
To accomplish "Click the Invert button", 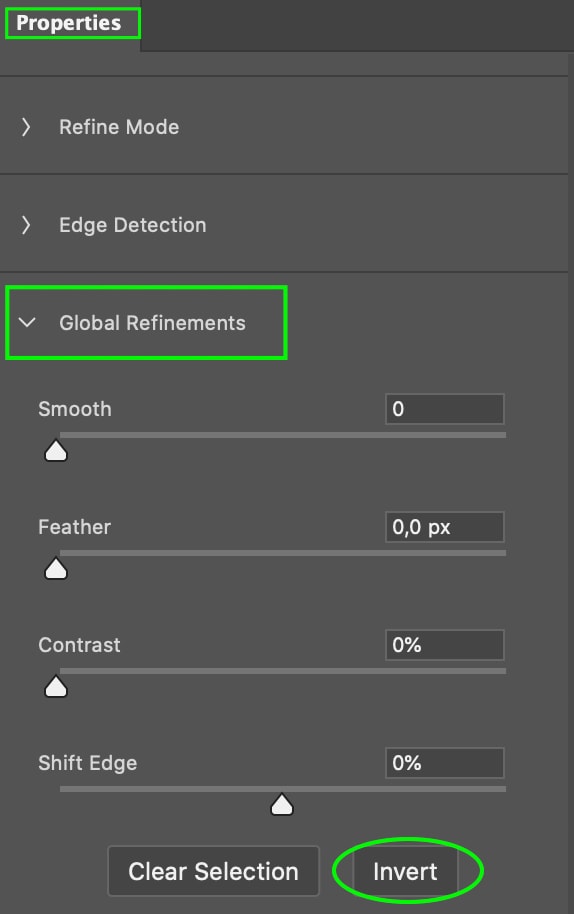I will 406,871.
